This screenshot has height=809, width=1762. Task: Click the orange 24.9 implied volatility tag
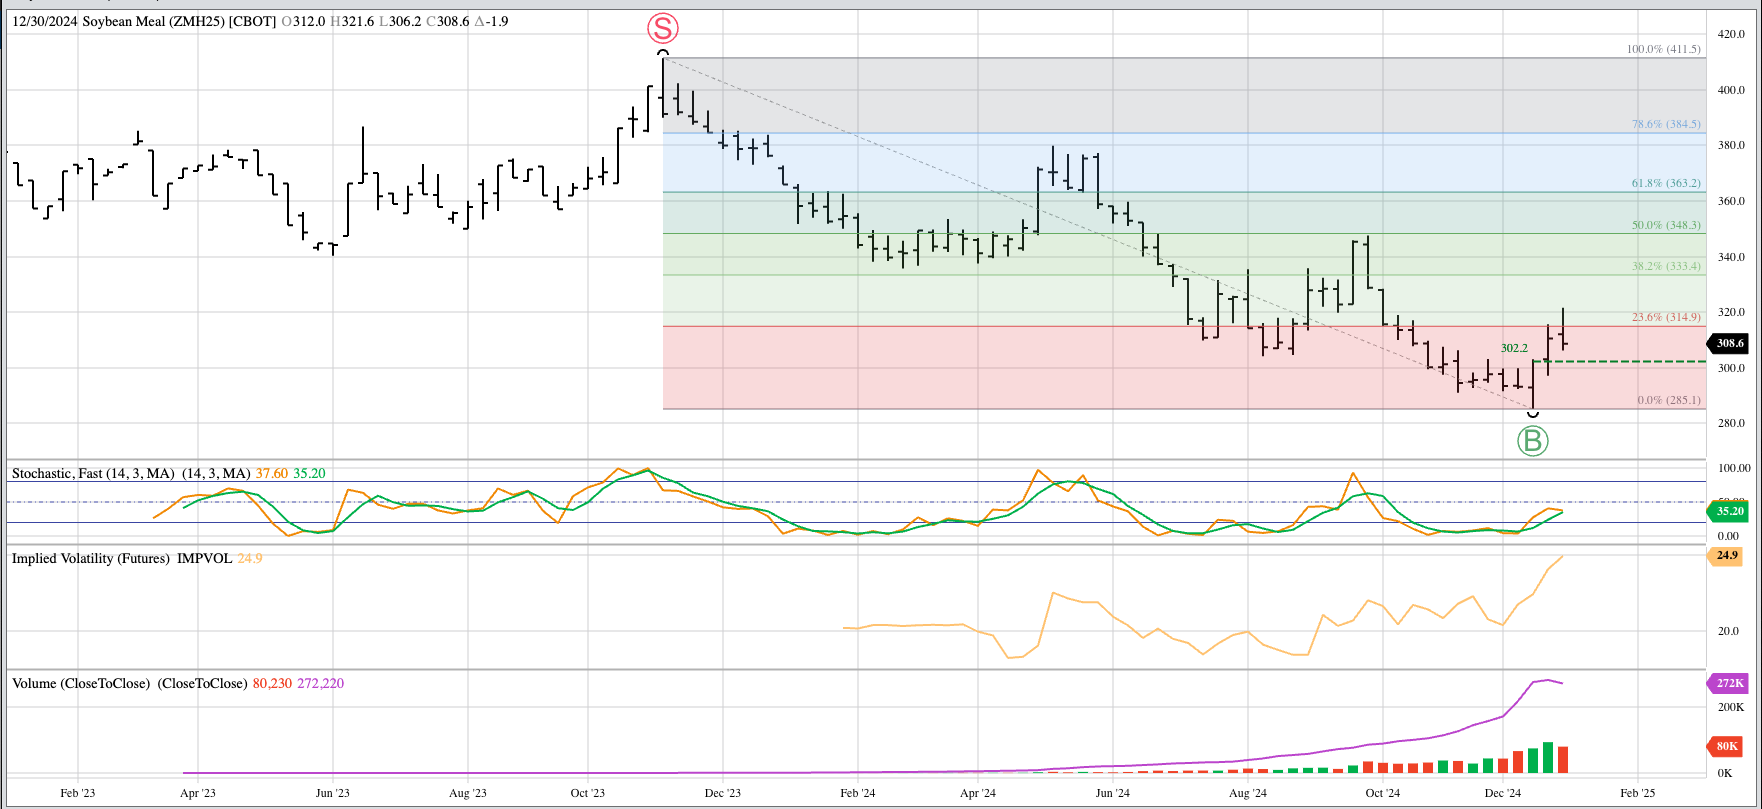[x=1726, y=555]
